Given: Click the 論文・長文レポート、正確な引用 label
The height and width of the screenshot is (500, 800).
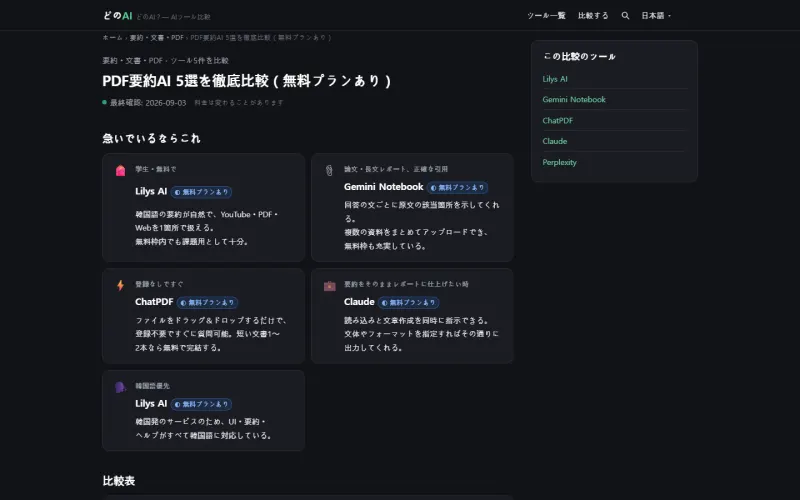Looking at the screenshot, I should pos(396,169).
